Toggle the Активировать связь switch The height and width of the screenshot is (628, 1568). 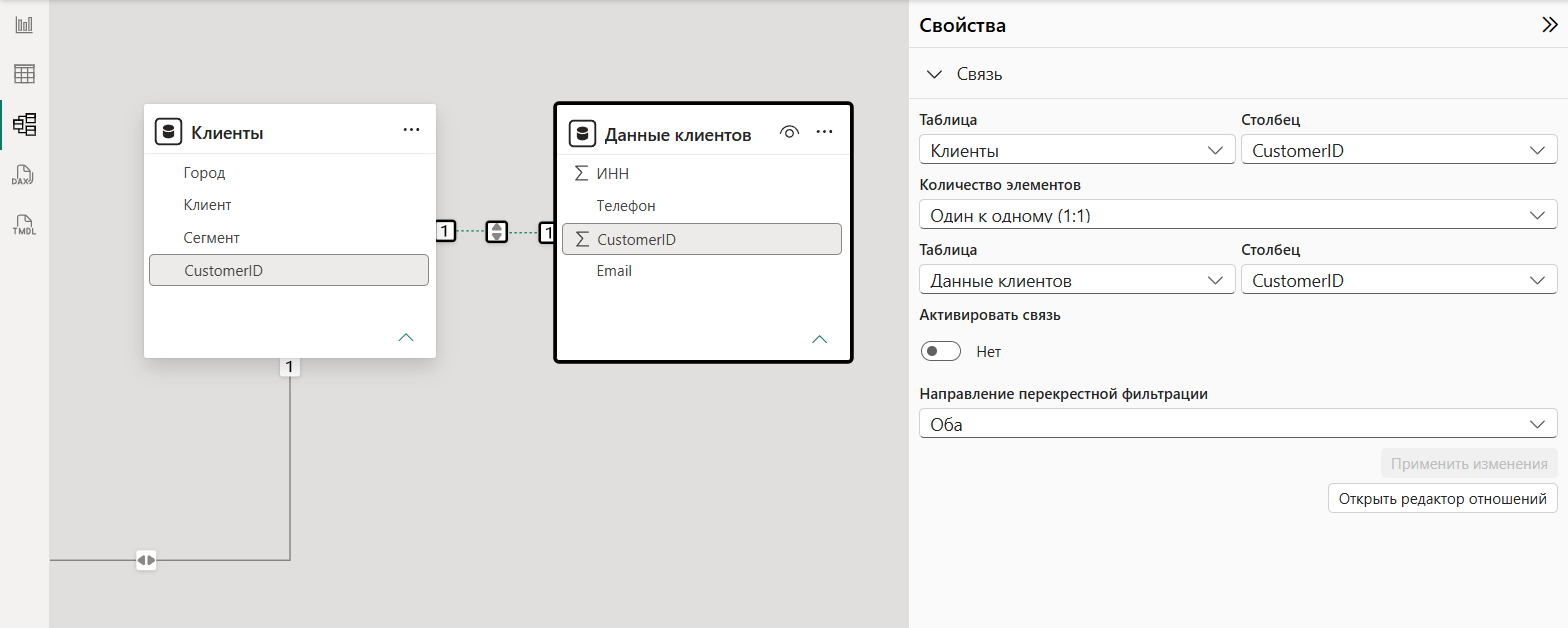tap(941, 351)
